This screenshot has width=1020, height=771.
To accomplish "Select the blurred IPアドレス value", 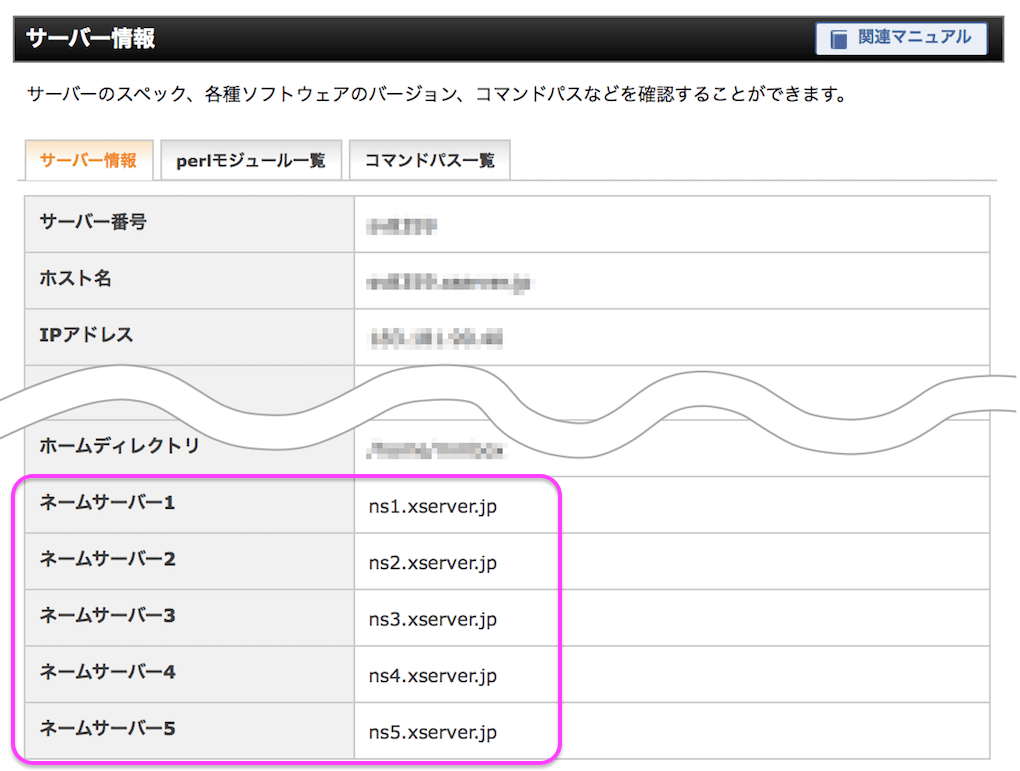I will pyautogui.click(x=436, y=339).
